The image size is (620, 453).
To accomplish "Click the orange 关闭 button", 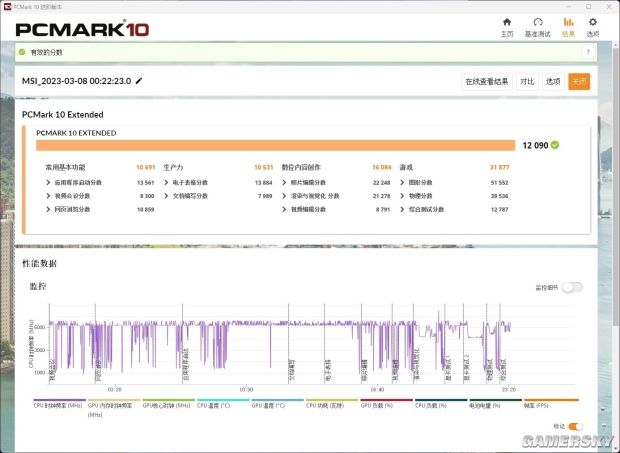I will (579, 81).
